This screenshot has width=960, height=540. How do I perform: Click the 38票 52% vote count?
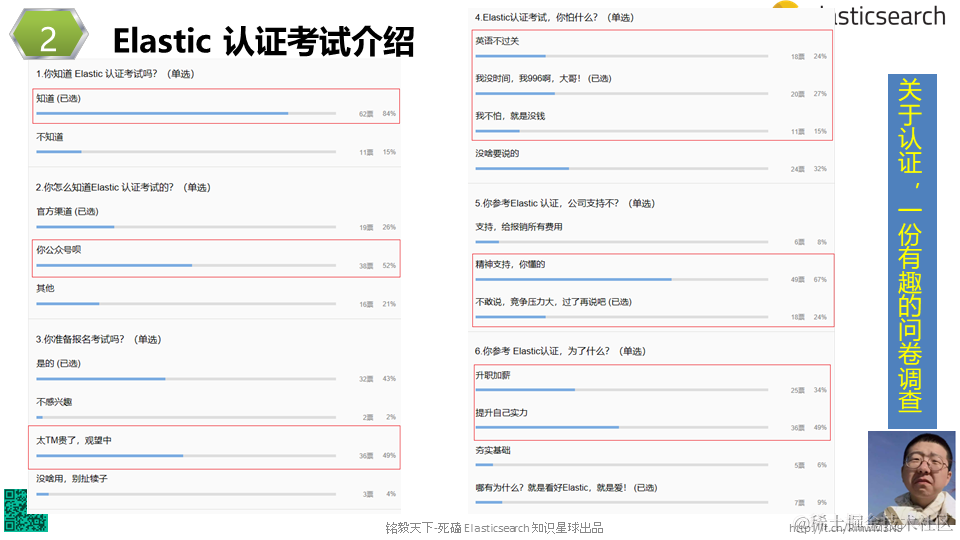[377, 266]
